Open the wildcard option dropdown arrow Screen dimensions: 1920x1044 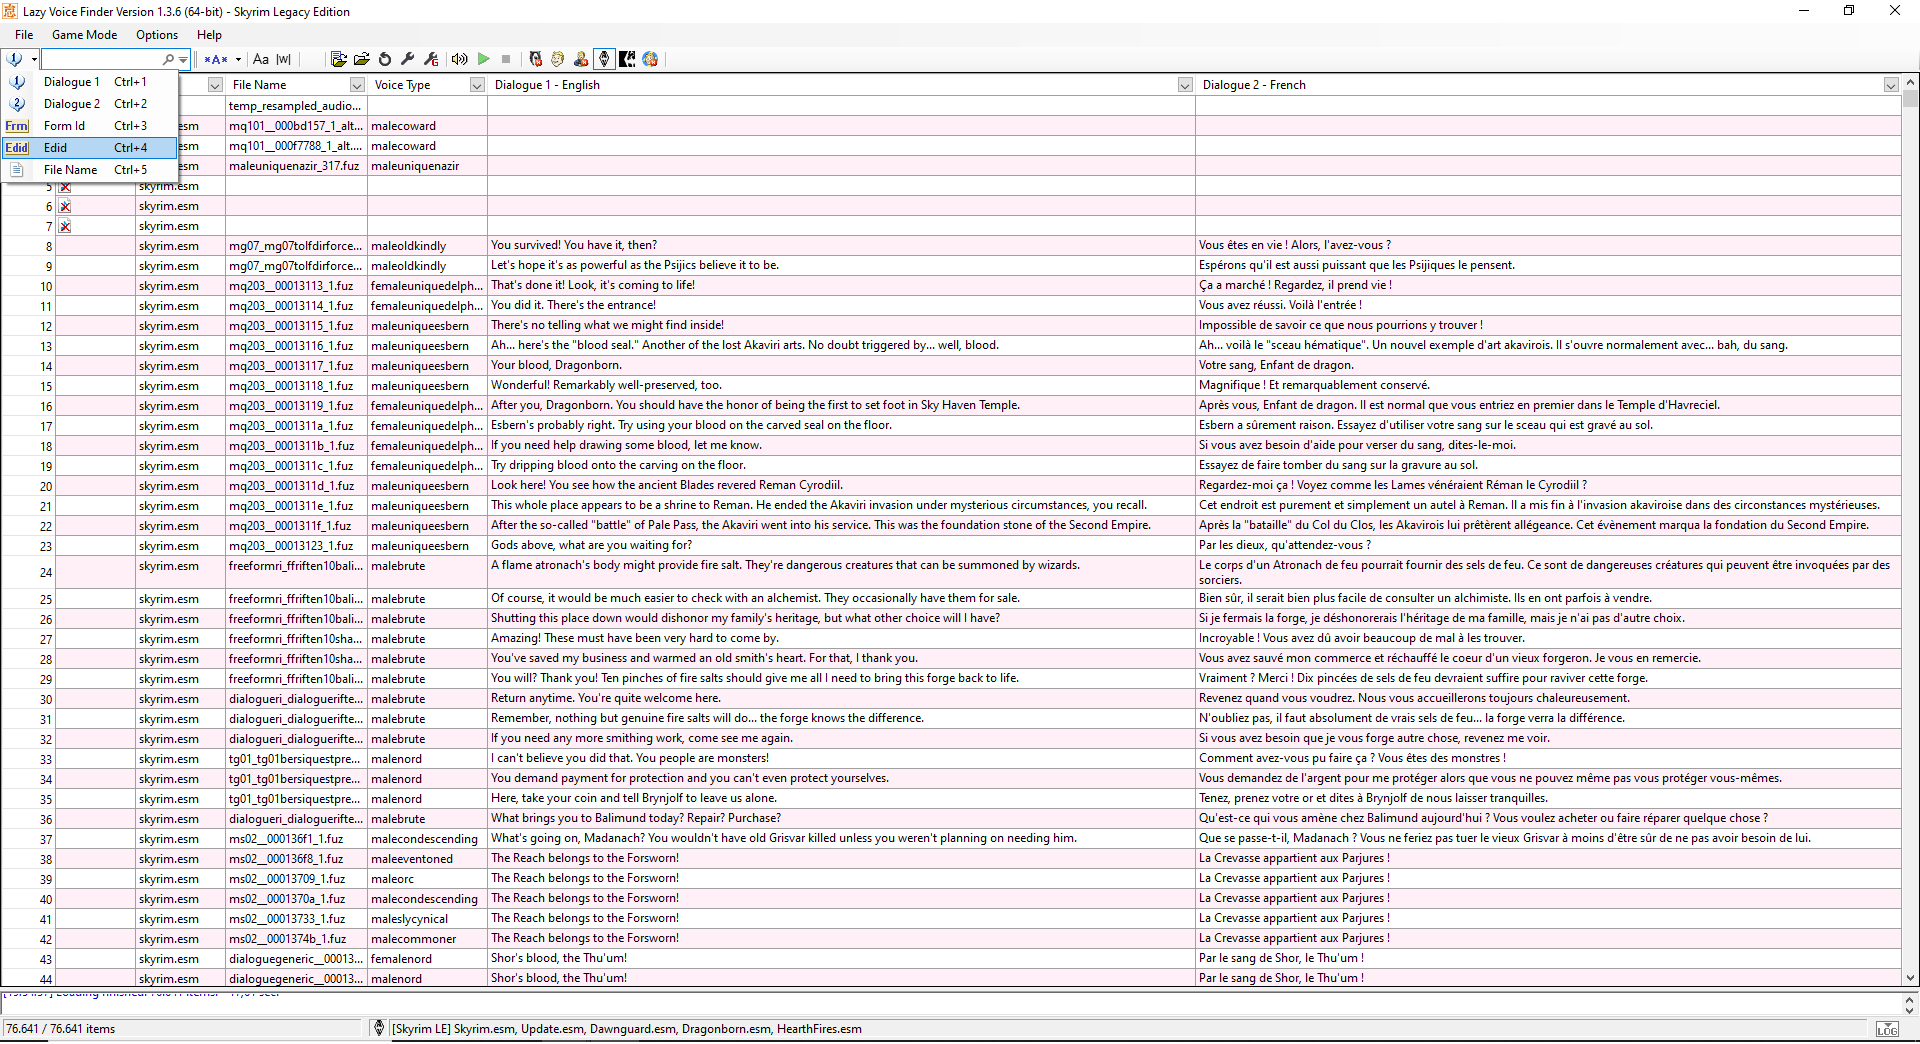pos(238,59)
